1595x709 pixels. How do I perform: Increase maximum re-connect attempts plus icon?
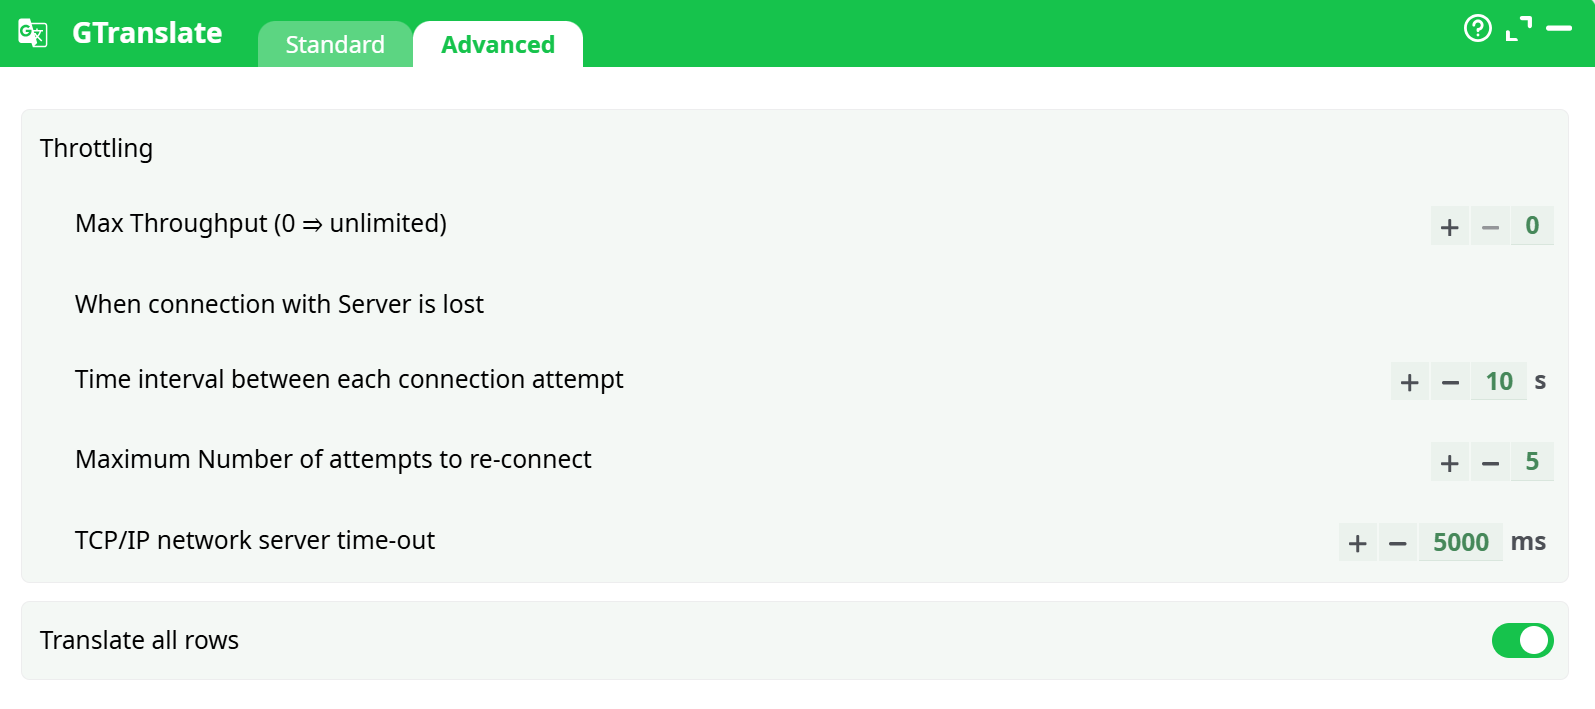[x=1449, y=462]
